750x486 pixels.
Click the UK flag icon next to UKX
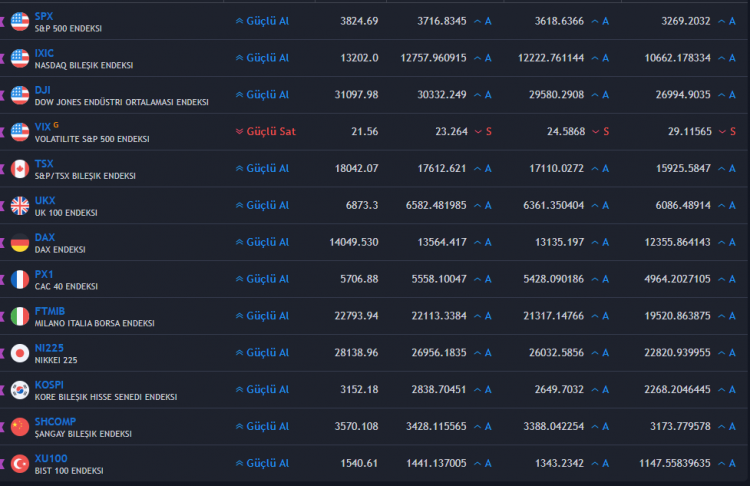(20, 206)
